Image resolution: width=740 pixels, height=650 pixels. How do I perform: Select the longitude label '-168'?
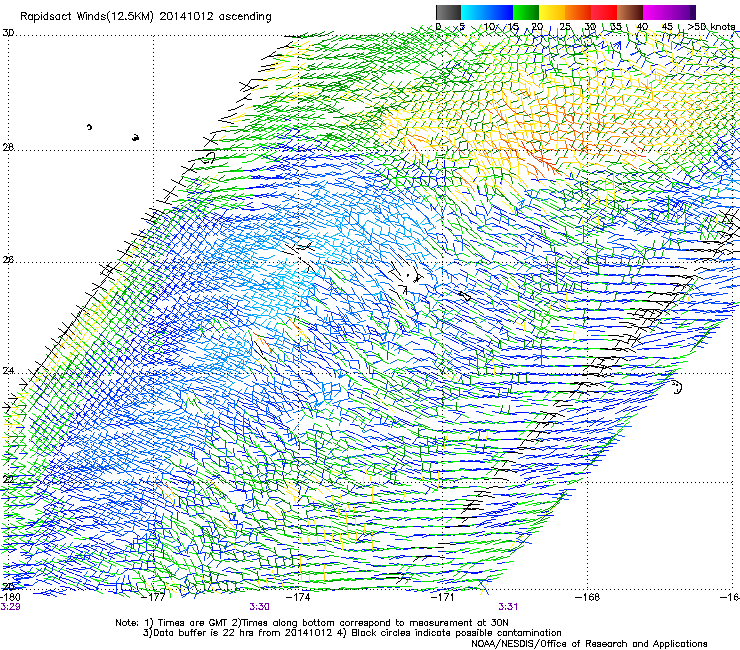tap(588, 597)
